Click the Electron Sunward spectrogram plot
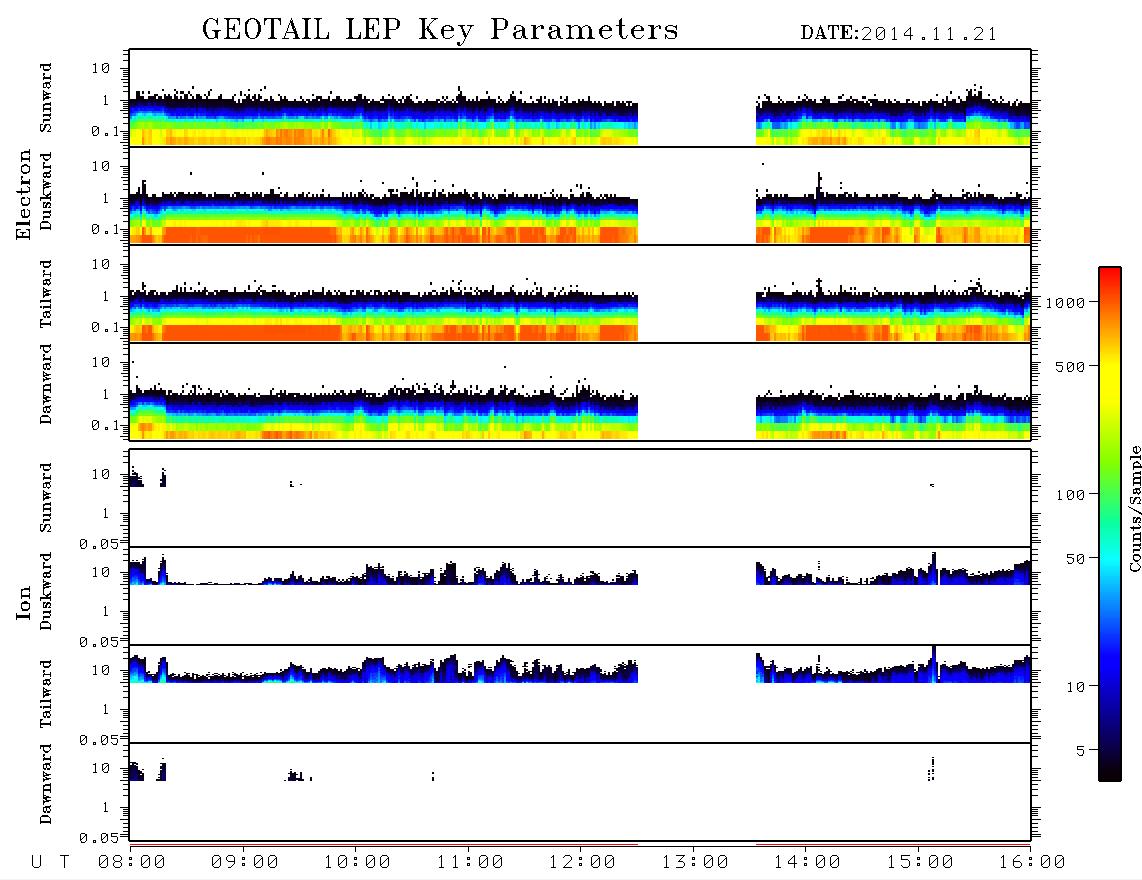Image resolution: width=1142 pixels, height=880 pixels. [x=580, y=98]
